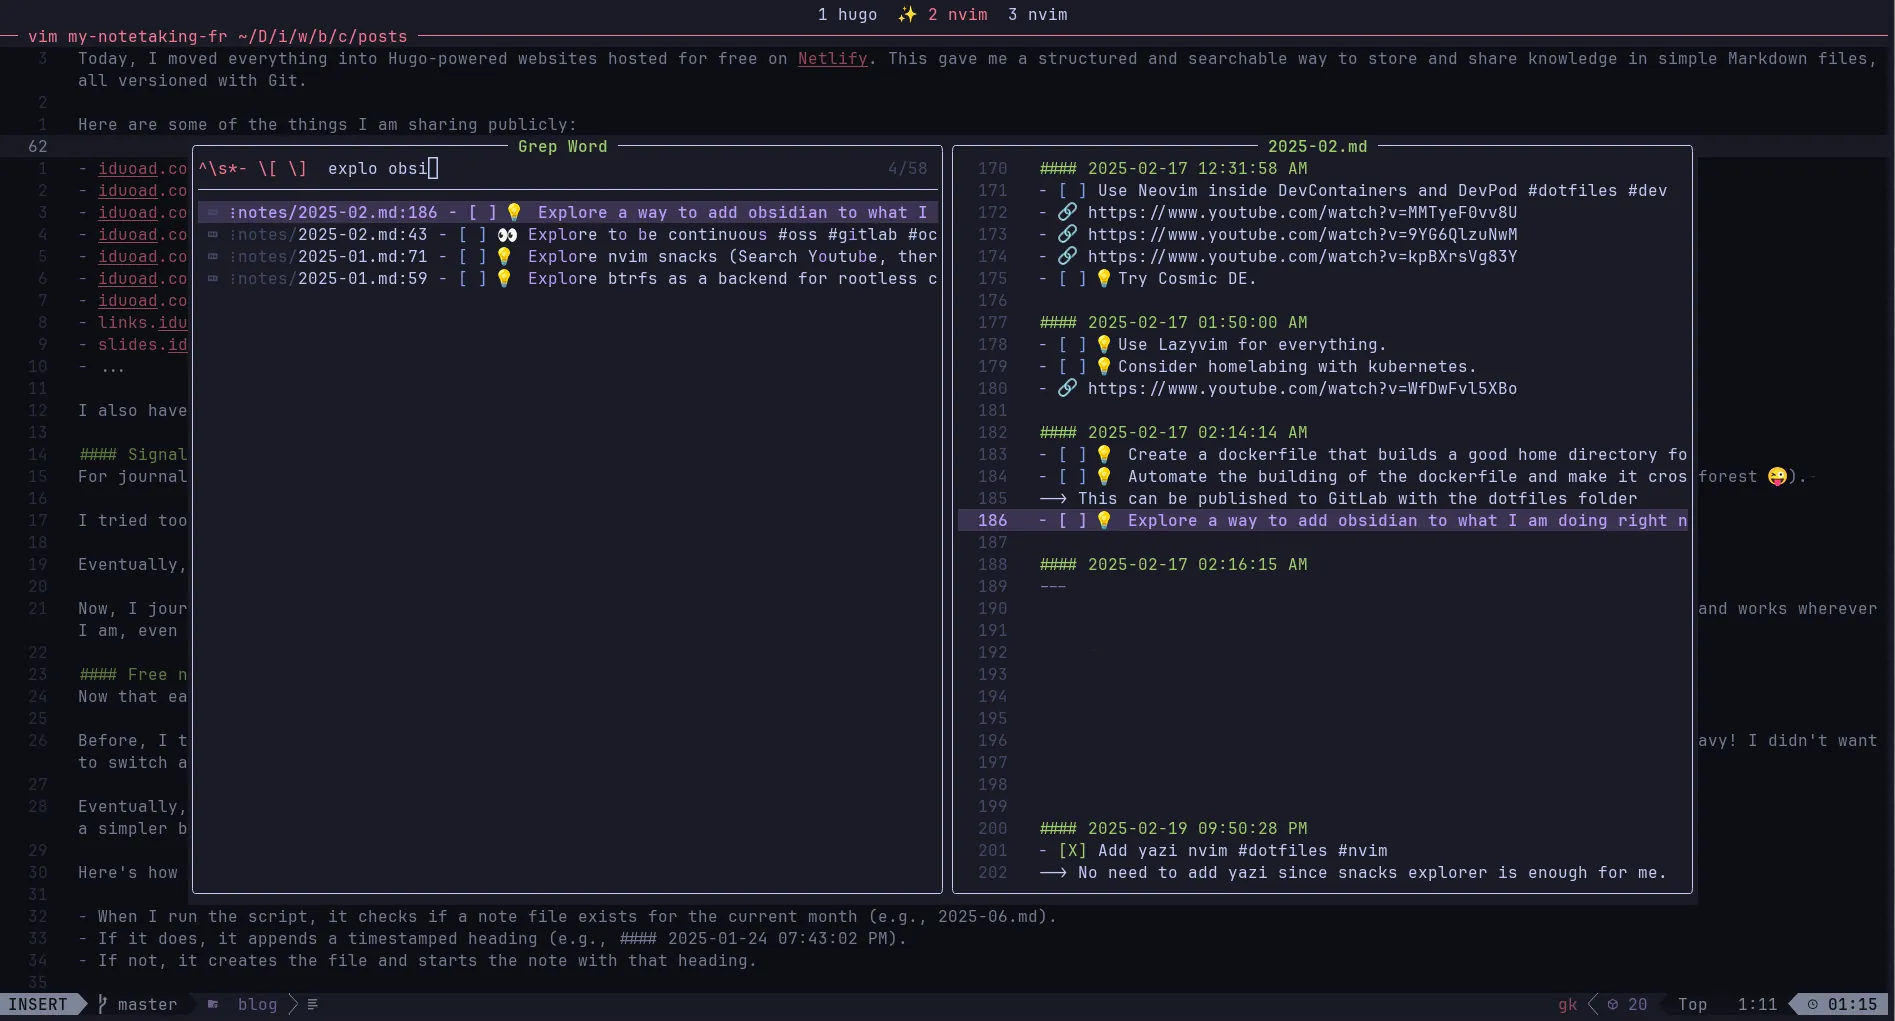The image size is (1895, 1021).
Task: Toggle checkbox for 'Automate the building of the dockerfile'
Action: coord(1073,476)
